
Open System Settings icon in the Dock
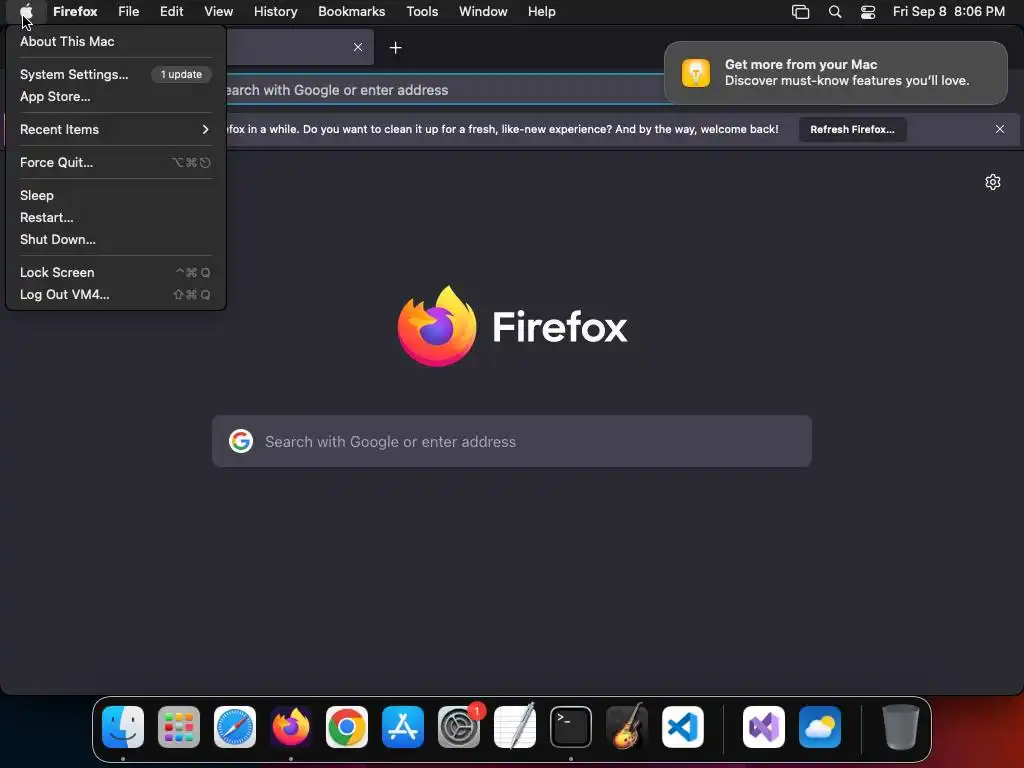(x=459, y=727)
